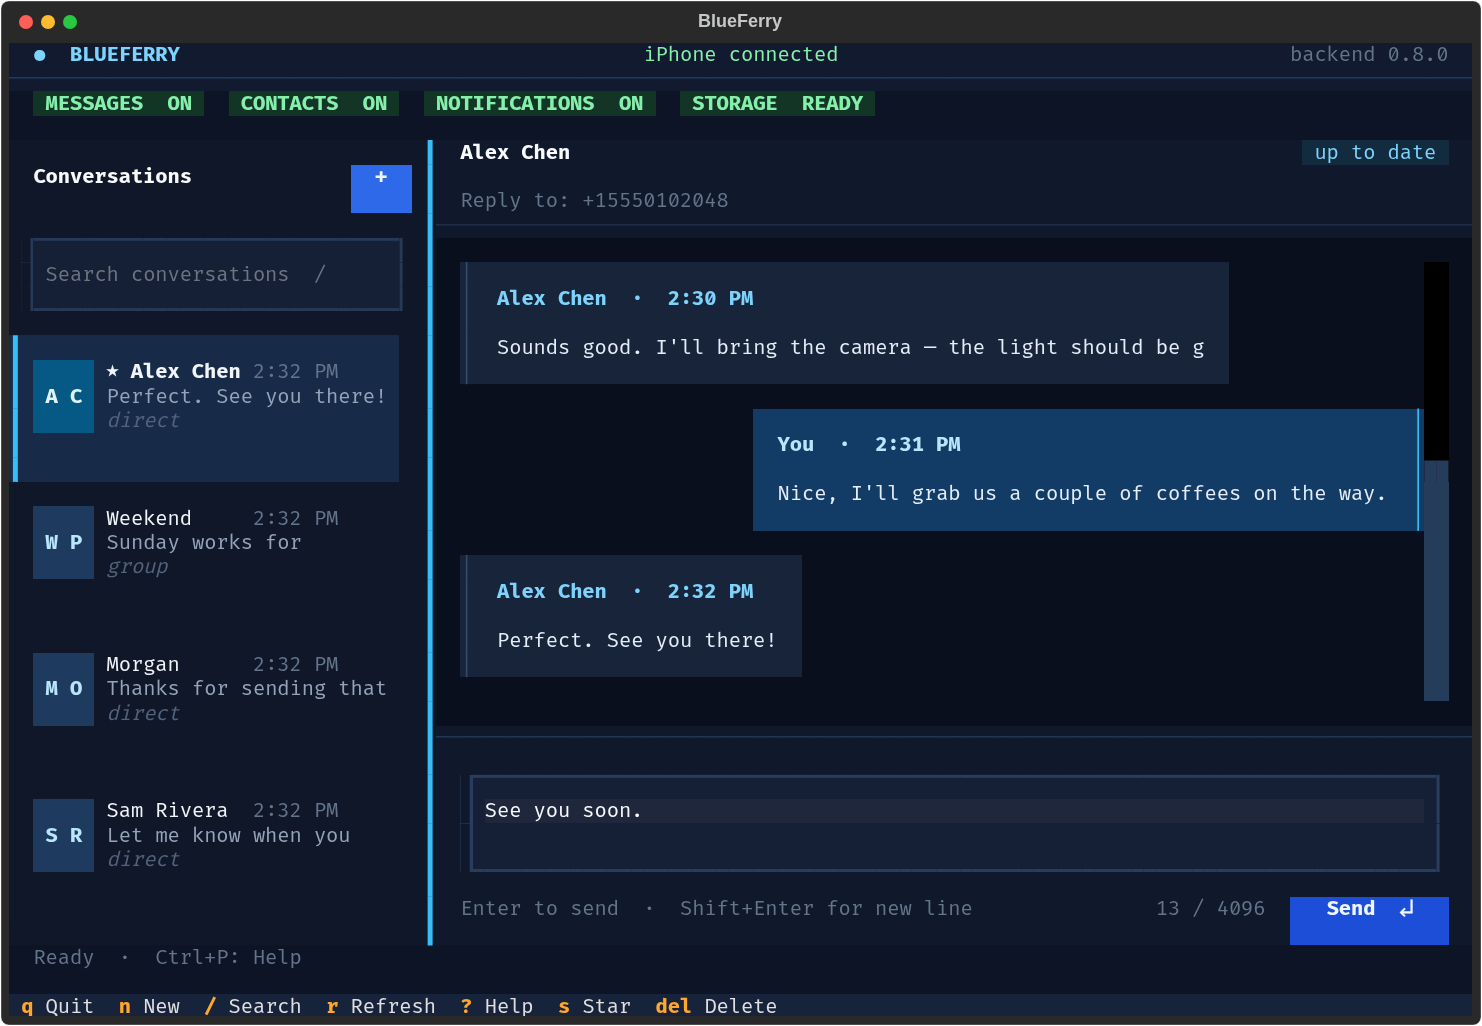Click the STORAGE READY status badge
Screen dimensions: 1482x1026
point(777,103)
